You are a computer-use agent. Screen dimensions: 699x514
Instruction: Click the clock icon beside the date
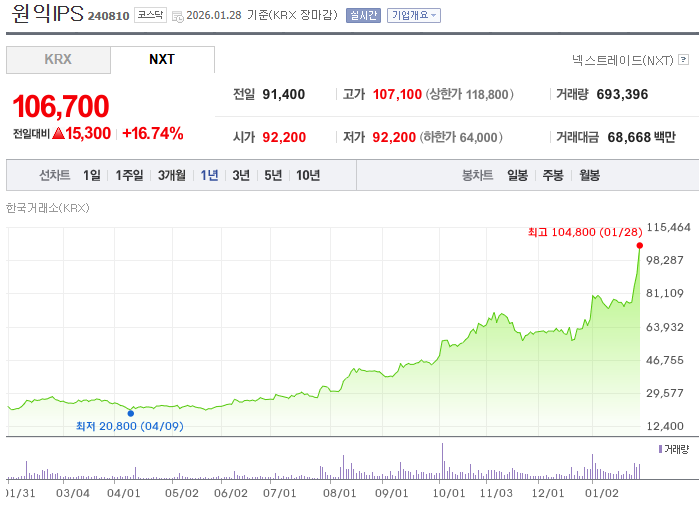click(x=177, y=17)
